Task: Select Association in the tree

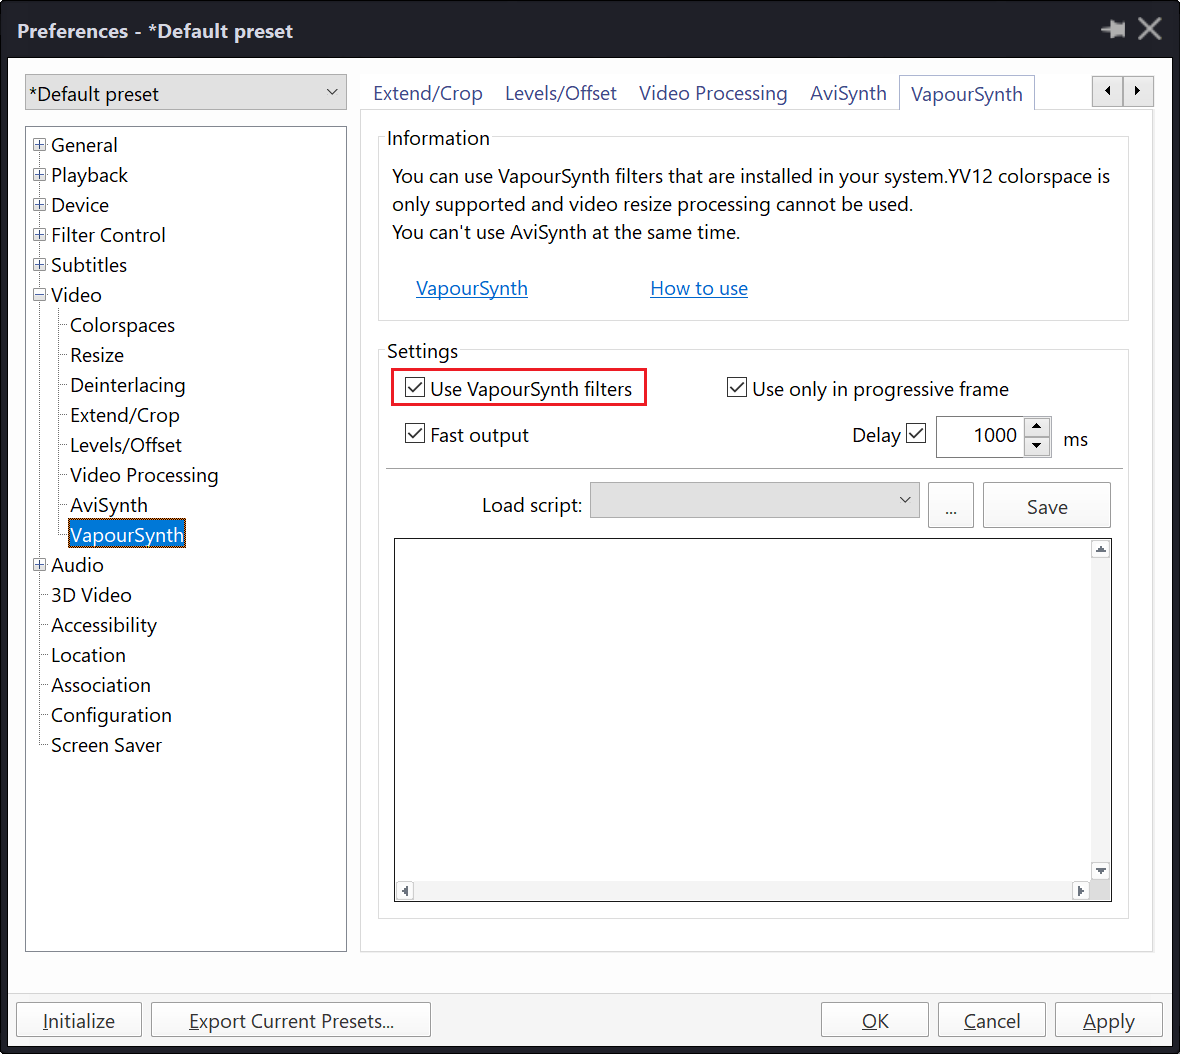Action: [101, 685]
